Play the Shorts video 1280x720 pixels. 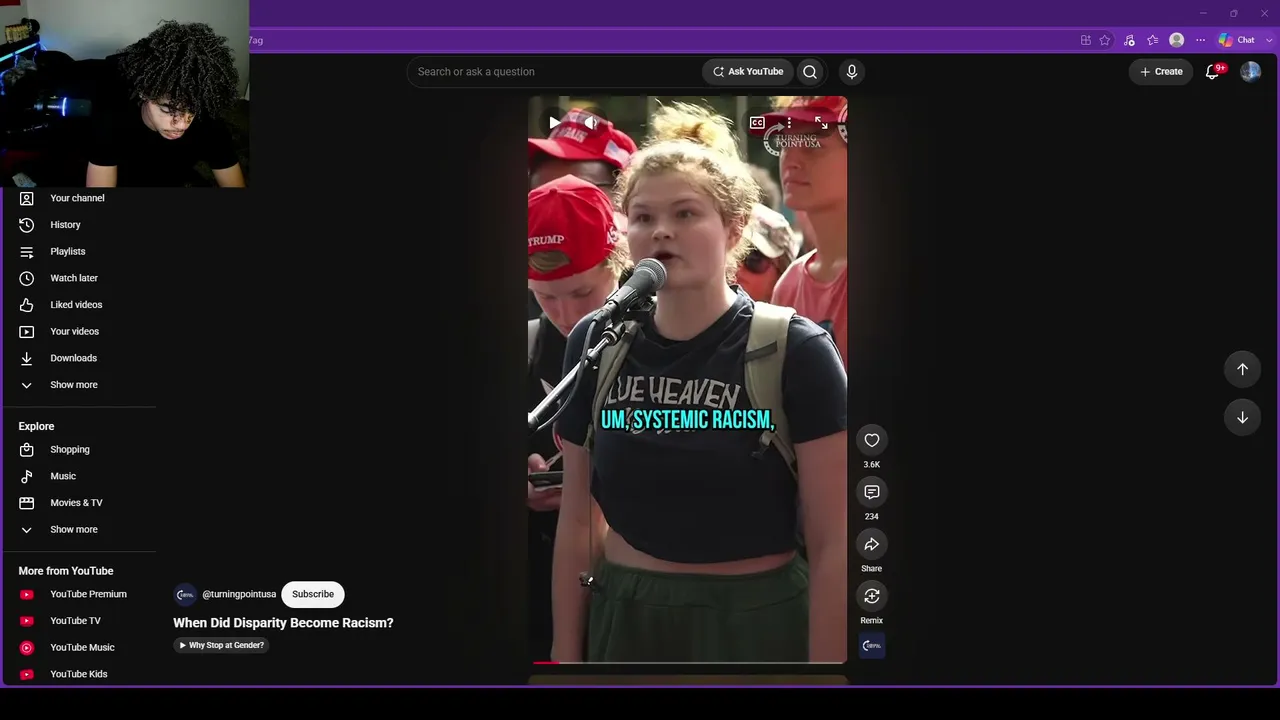point(554,123)
